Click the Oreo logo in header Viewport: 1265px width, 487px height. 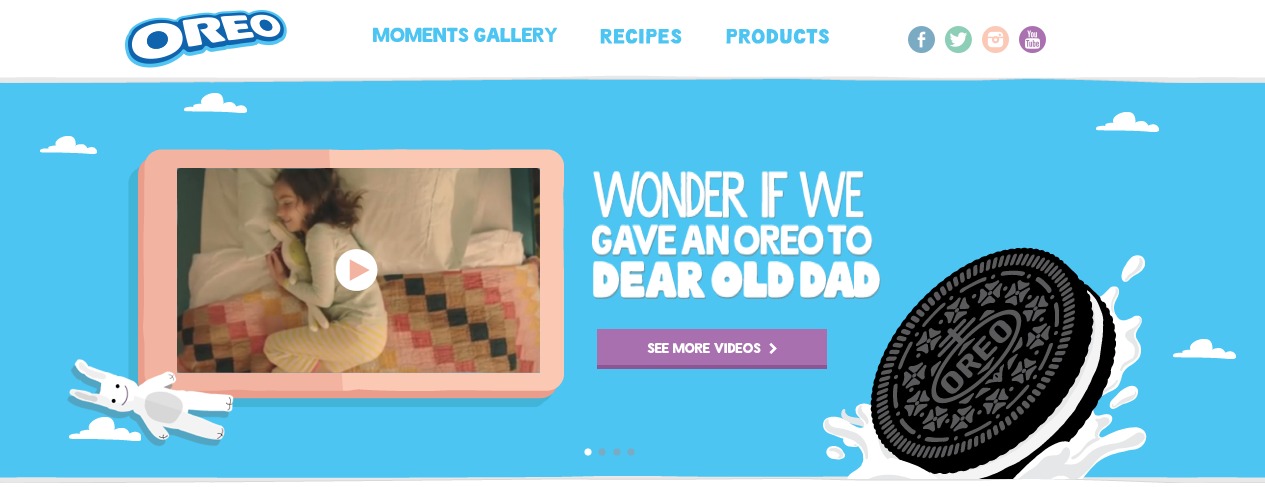tap(205, 37)
